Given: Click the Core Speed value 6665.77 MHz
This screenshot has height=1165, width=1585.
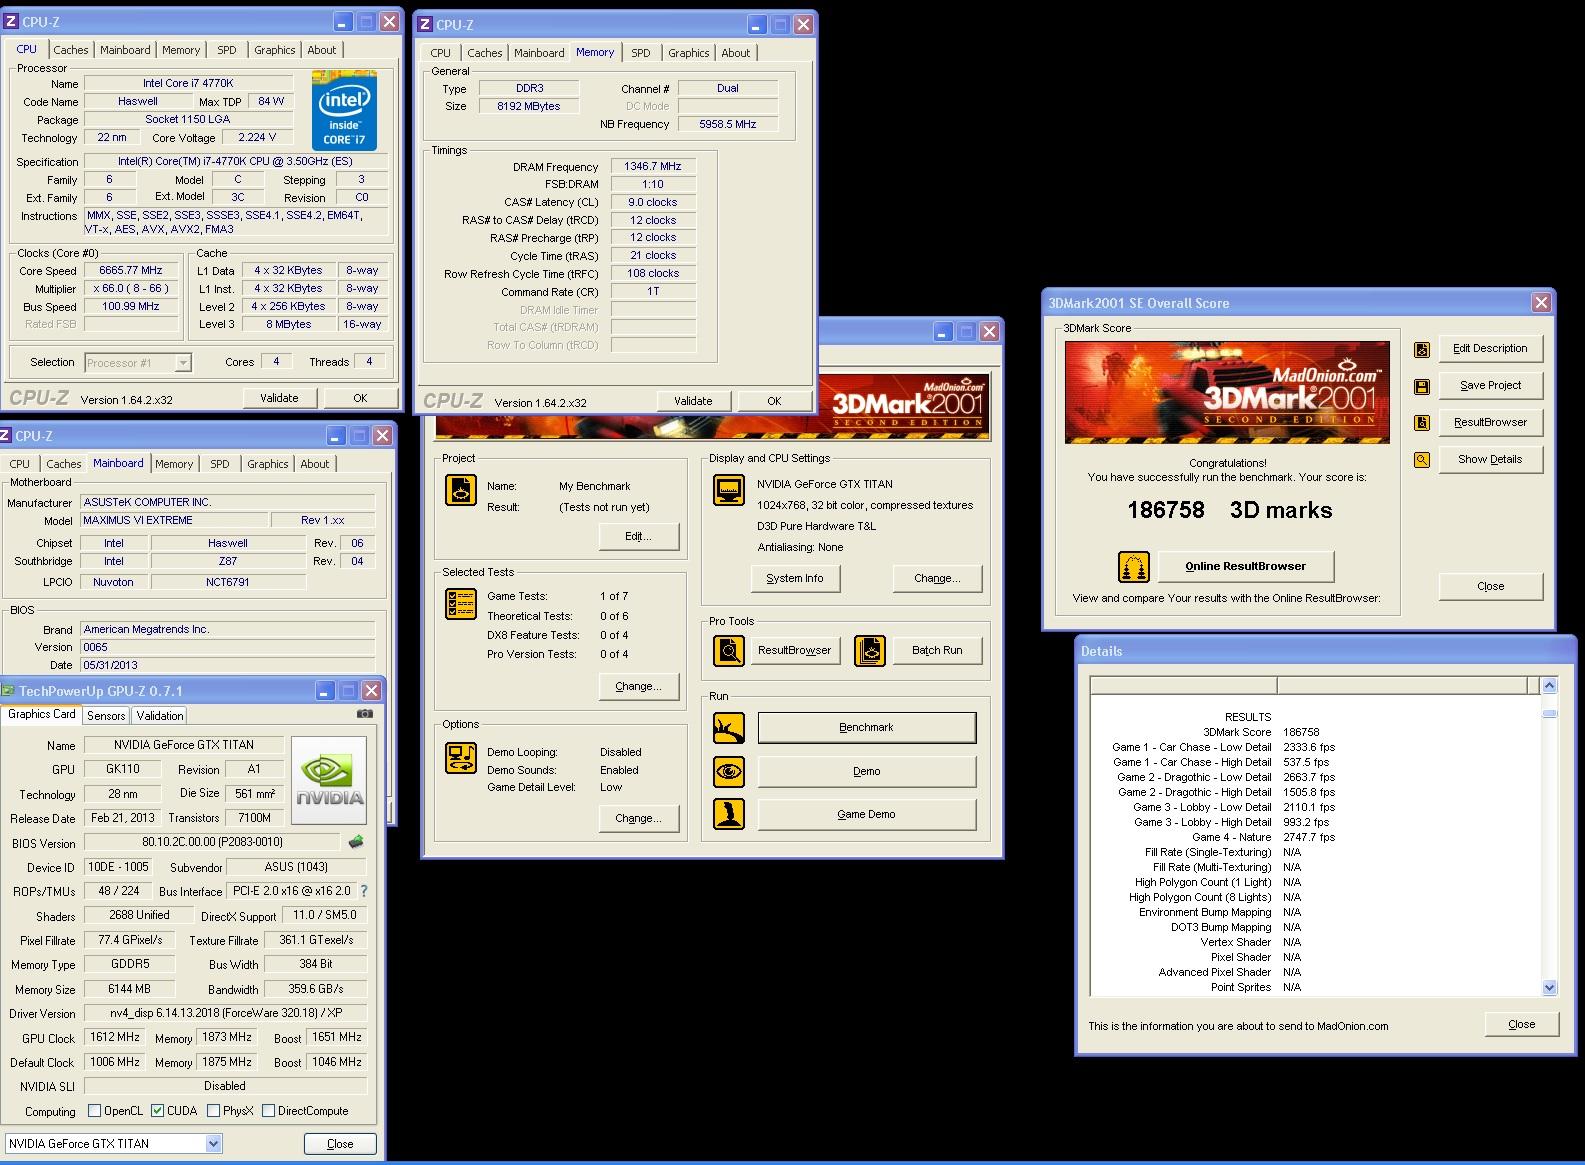Looking at the screenshot, I should click(132, 270).
